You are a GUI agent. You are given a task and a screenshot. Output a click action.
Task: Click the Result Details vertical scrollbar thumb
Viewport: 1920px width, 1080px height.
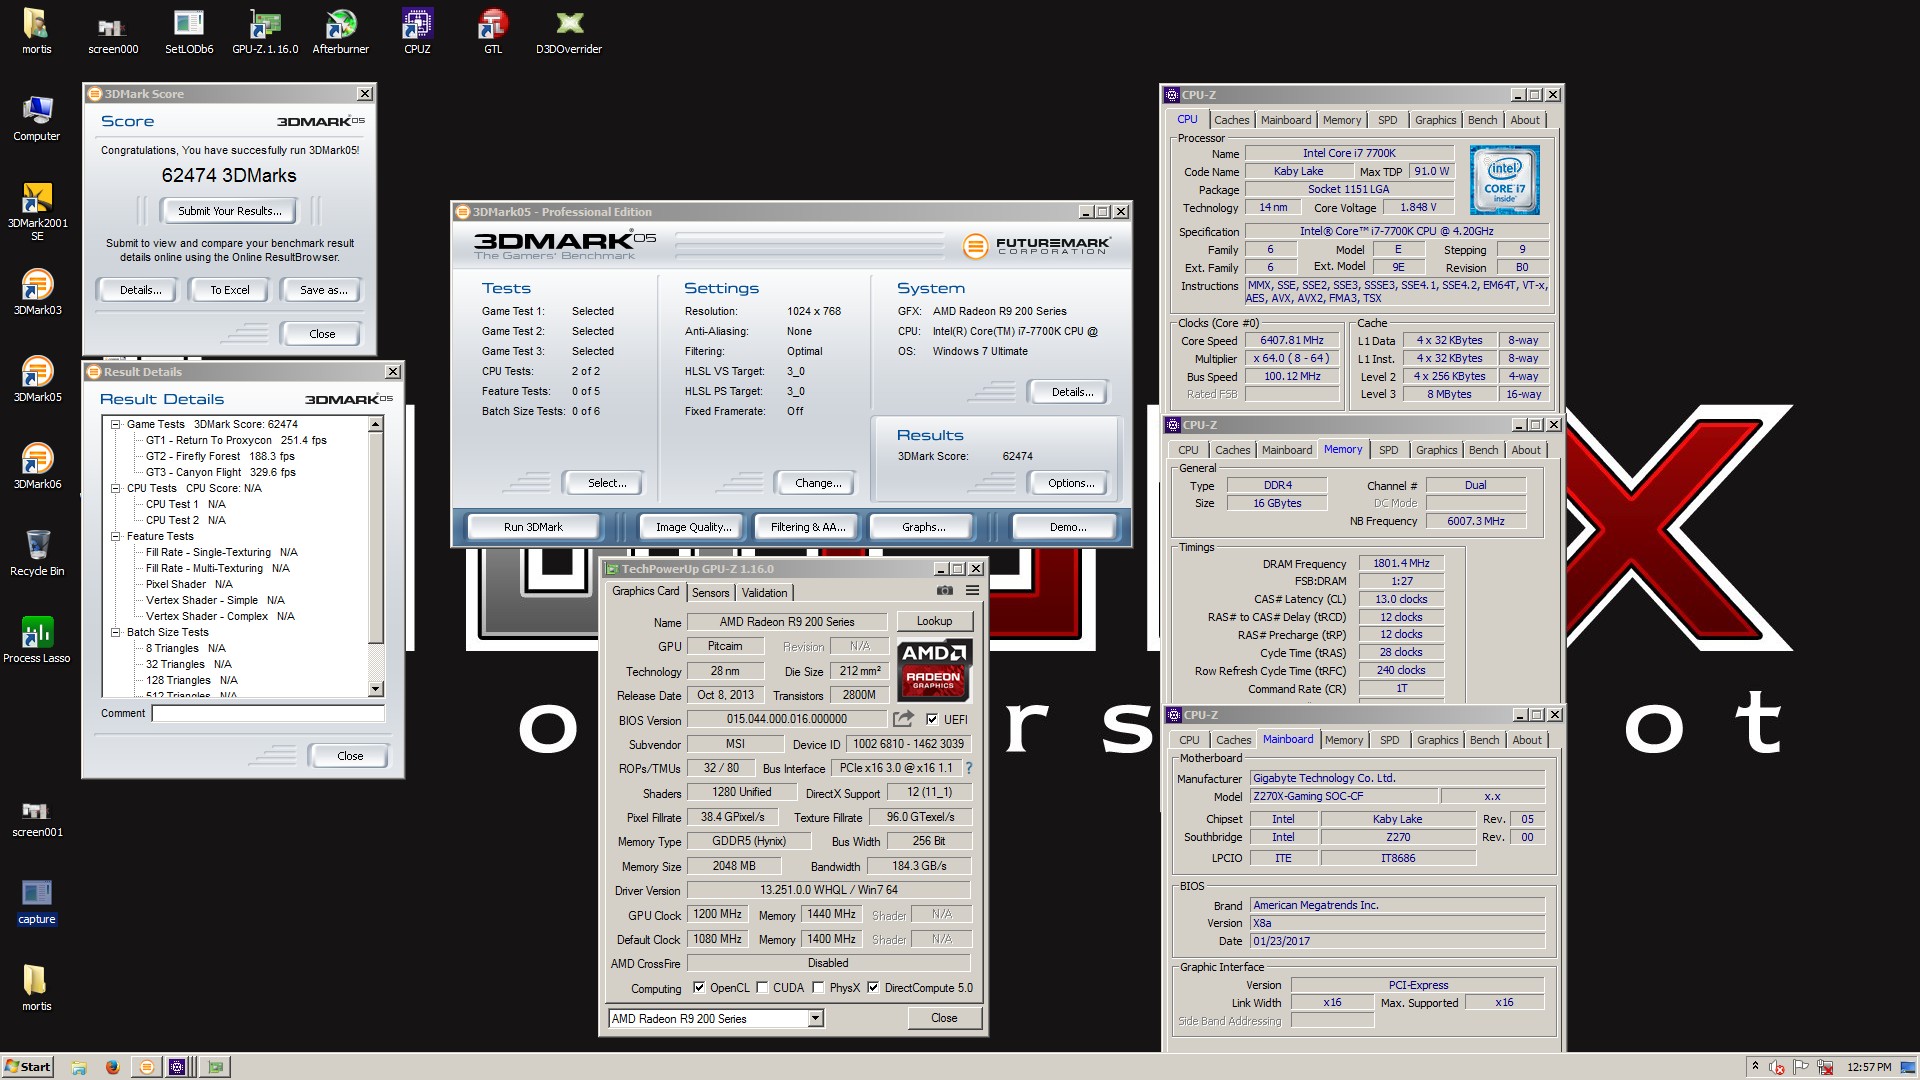pos(376,538)
